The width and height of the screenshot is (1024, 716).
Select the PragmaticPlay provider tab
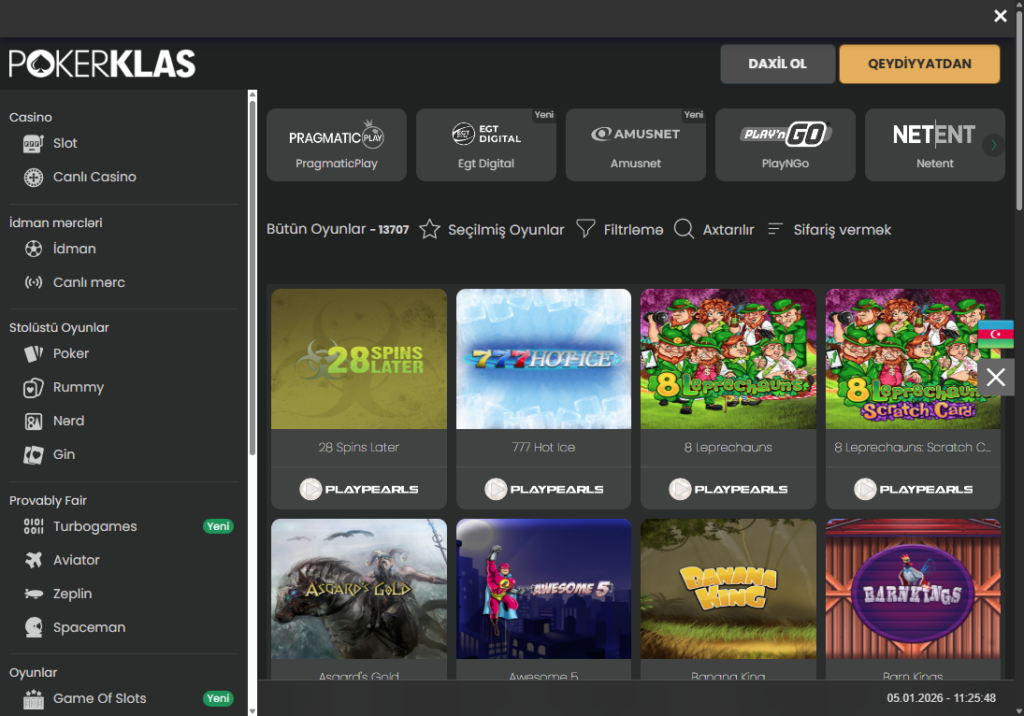(336, 145)
